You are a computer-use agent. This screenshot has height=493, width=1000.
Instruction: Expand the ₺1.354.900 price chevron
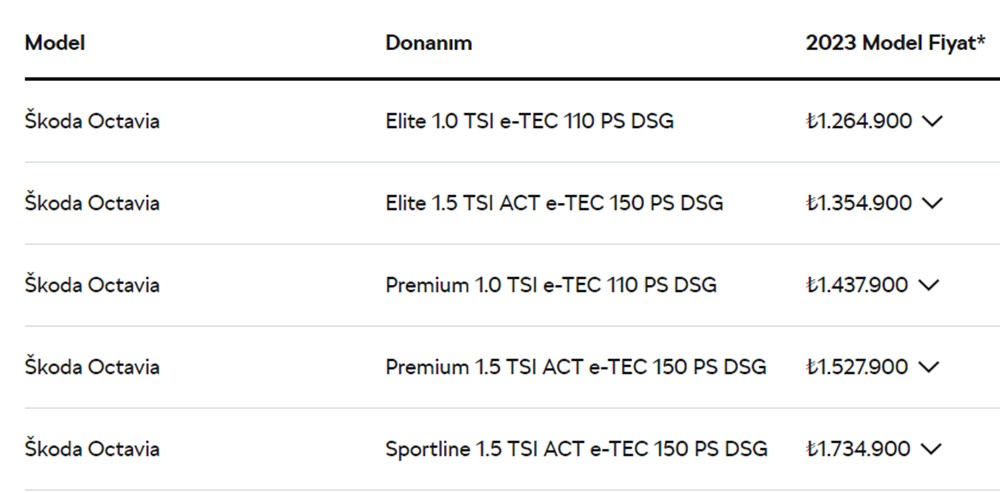[x=932, y=203]
